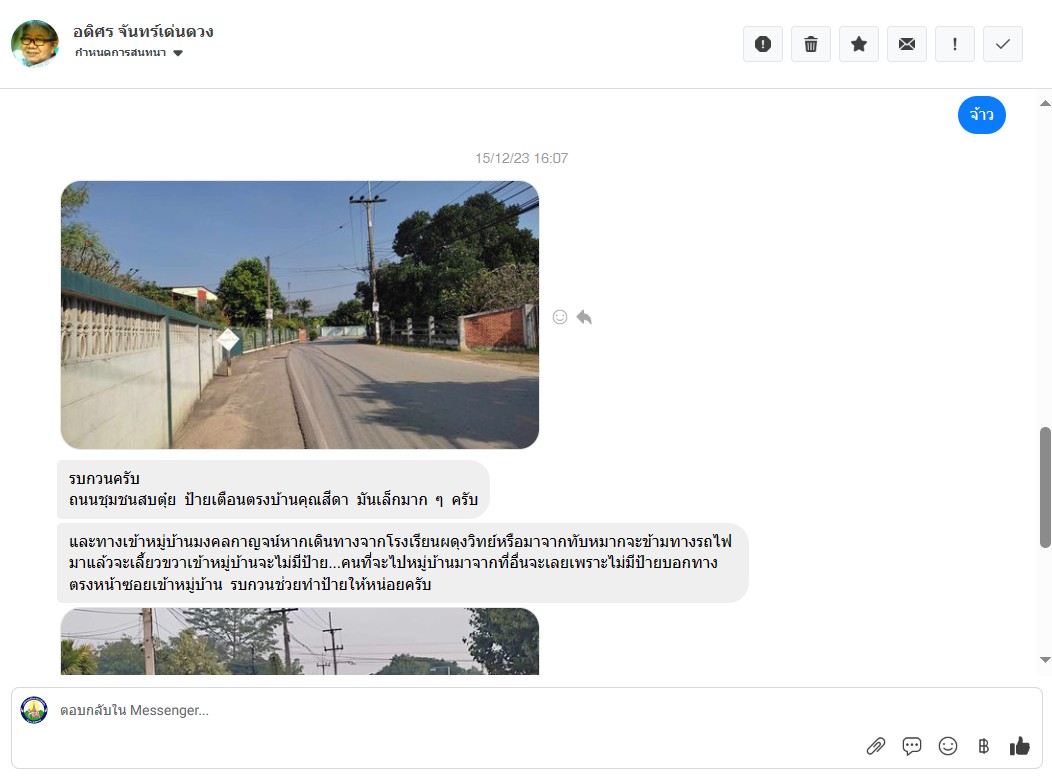Image resolution: width=1052 pixels, height=776 pixels.
Task: Star this conversation as follow-up
Action: tap(859, 44)
